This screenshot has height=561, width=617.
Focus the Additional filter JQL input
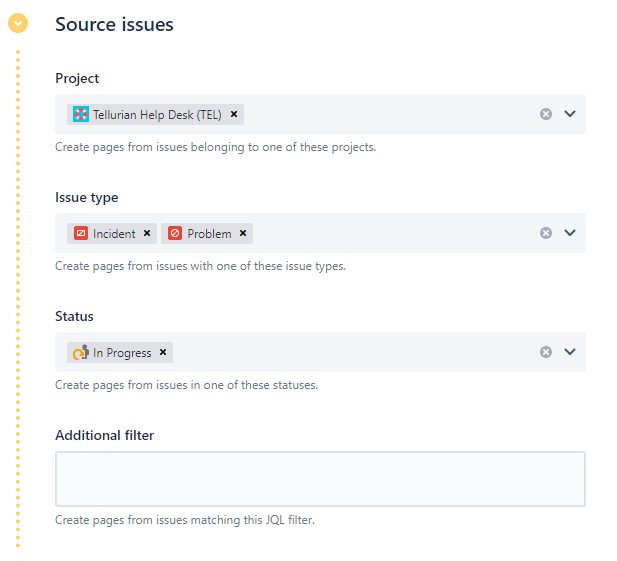pos(320,479)
